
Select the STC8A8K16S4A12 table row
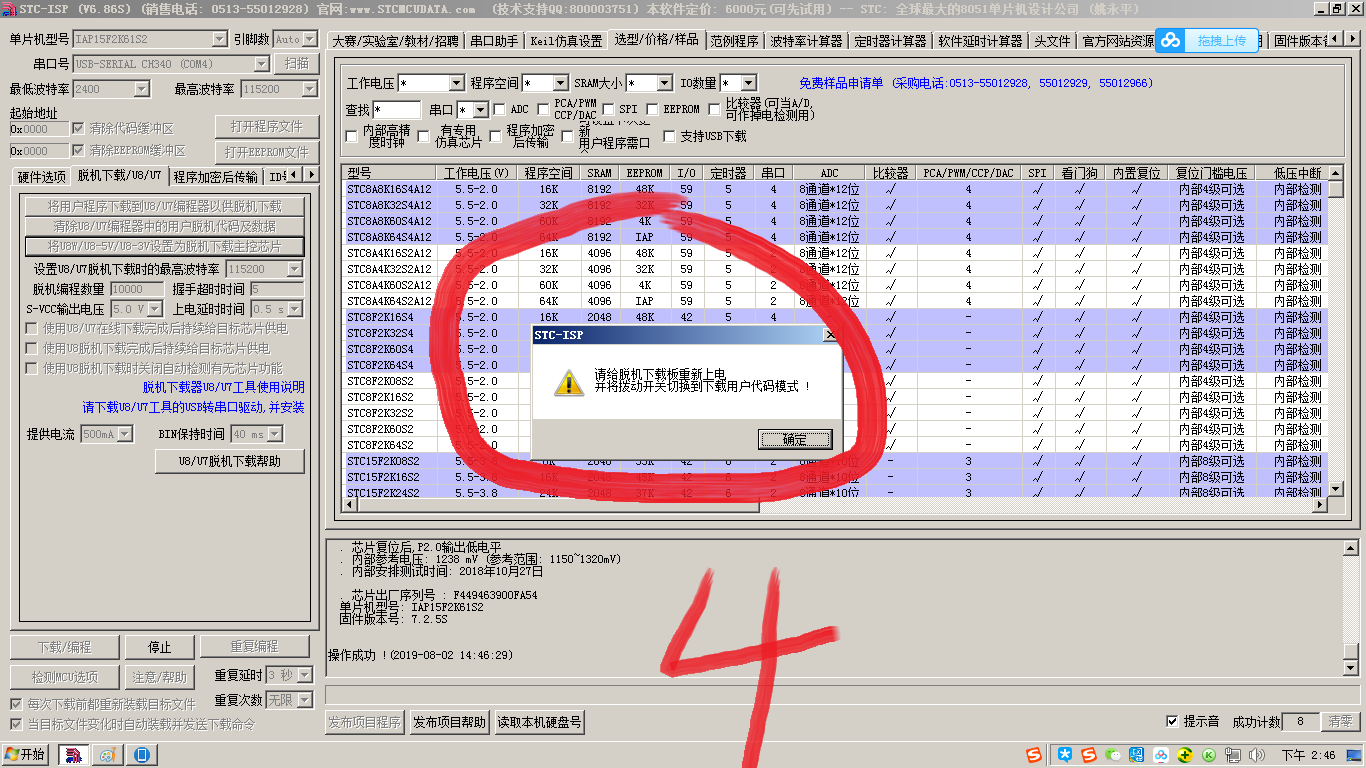tap(834, 189)
